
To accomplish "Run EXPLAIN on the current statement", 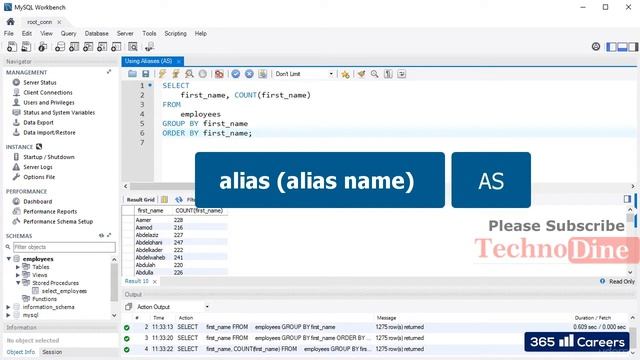I will 189,74.
